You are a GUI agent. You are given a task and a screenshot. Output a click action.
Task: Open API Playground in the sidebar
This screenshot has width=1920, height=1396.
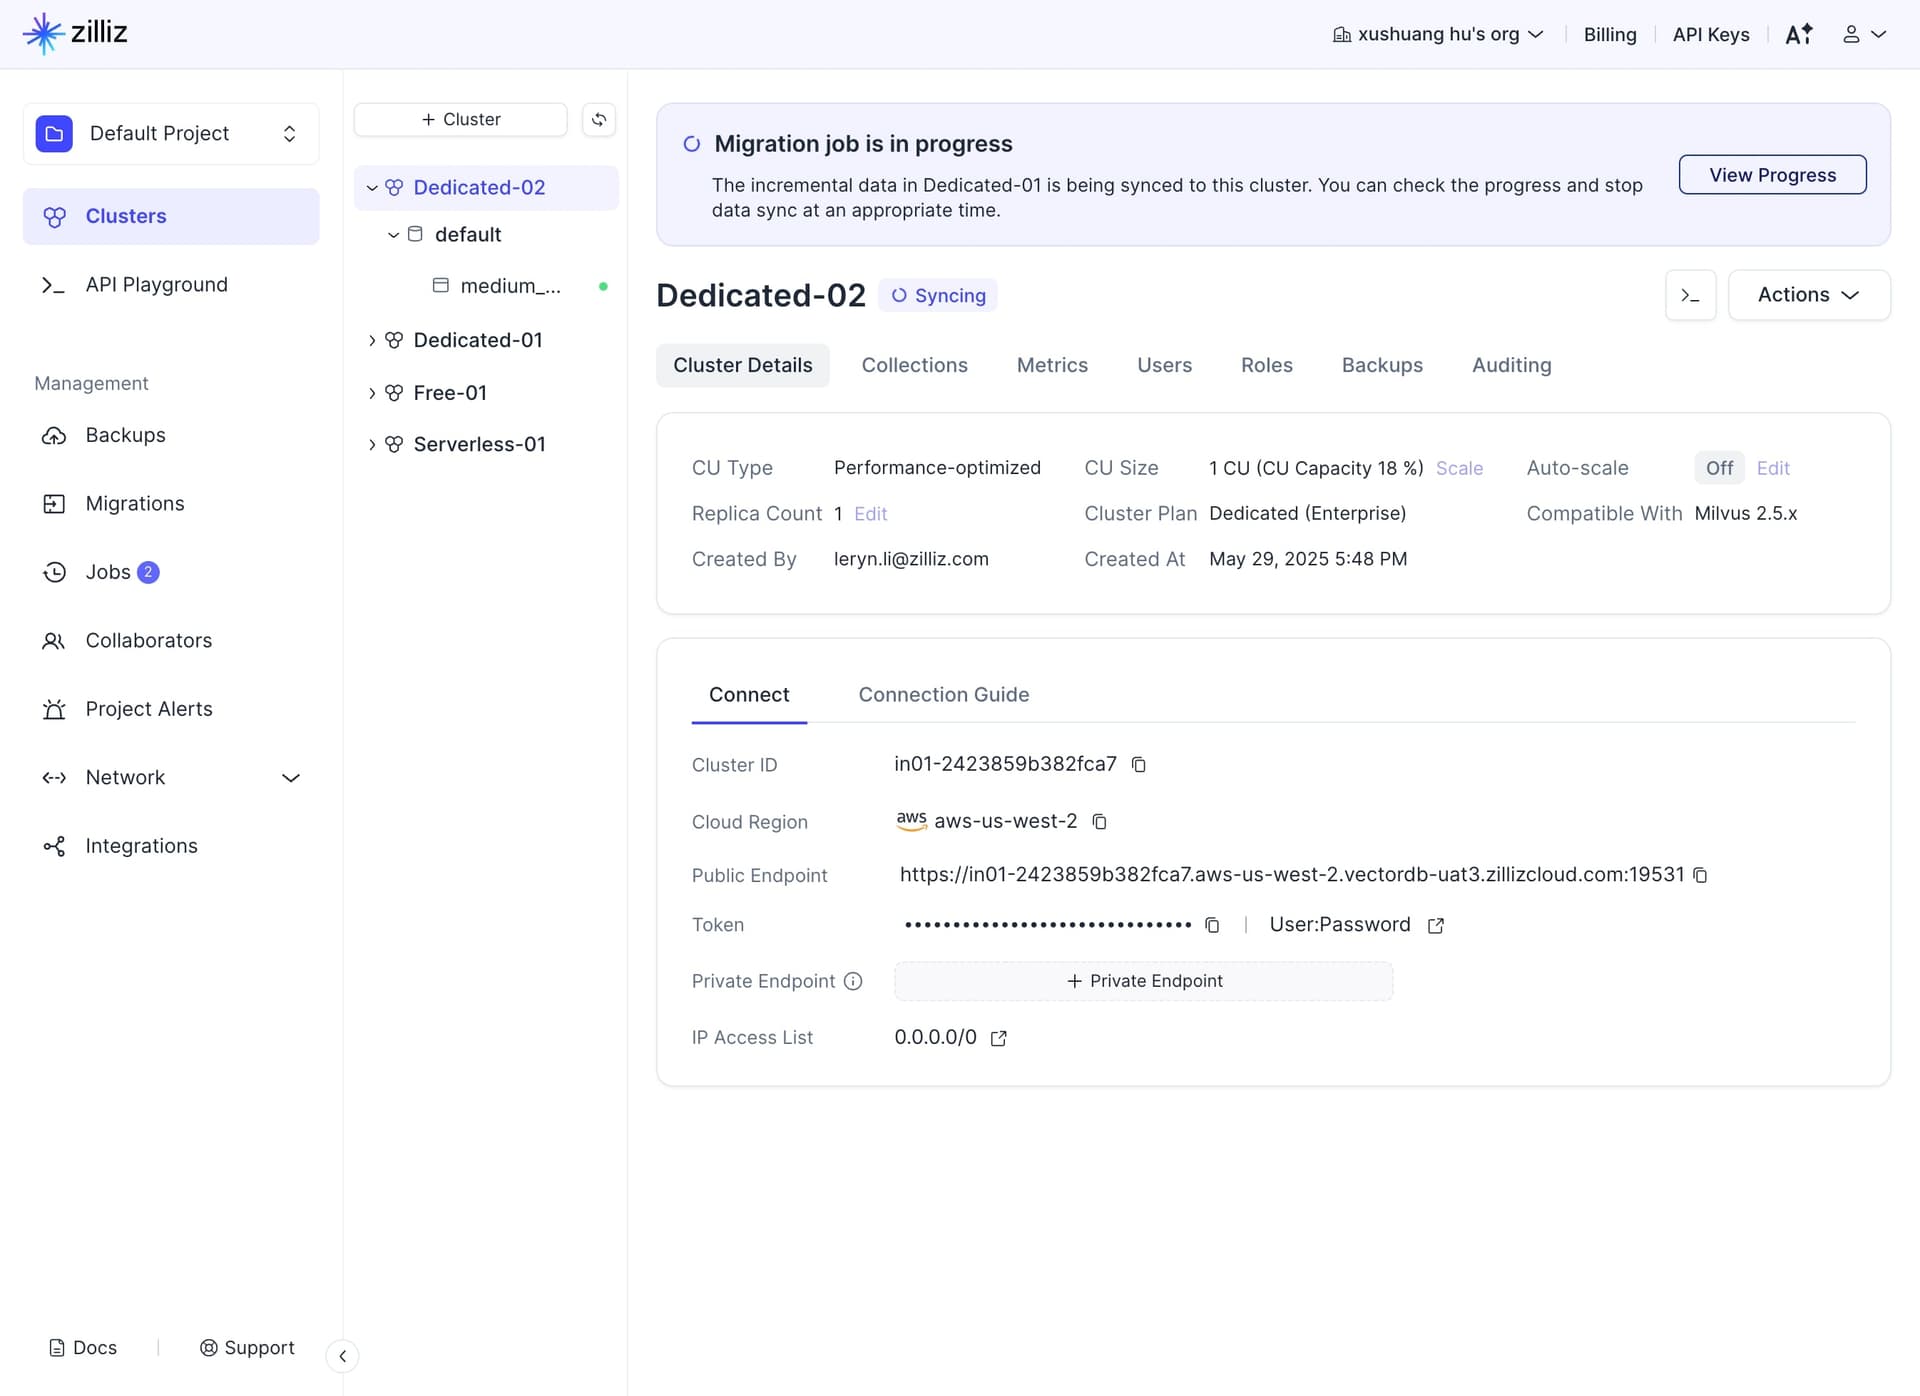[x=171, y=285]
